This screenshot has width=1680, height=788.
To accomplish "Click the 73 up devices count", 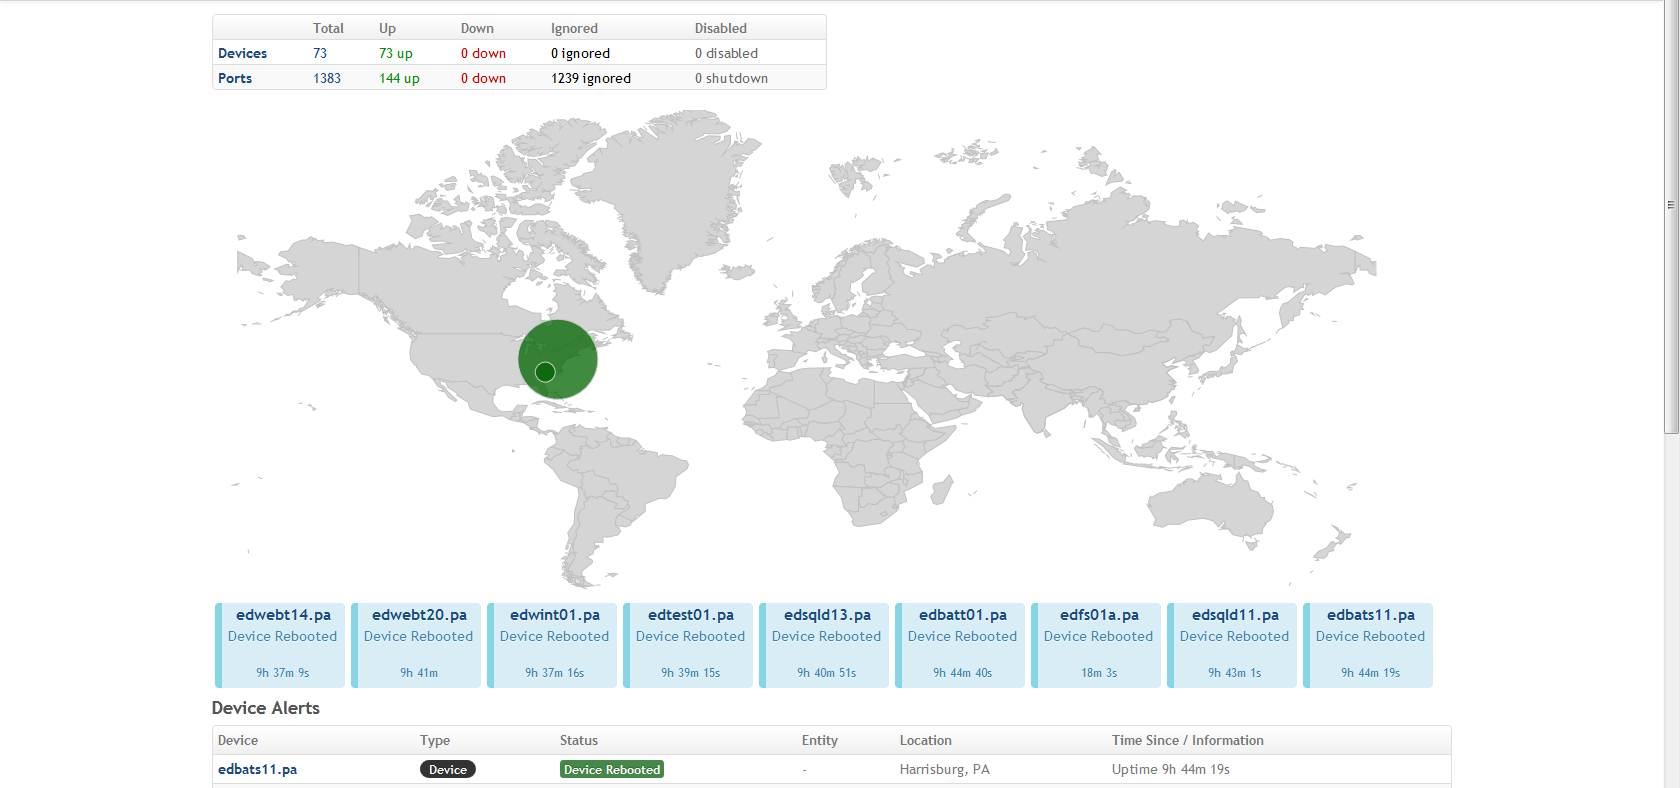I will point(395,53).
